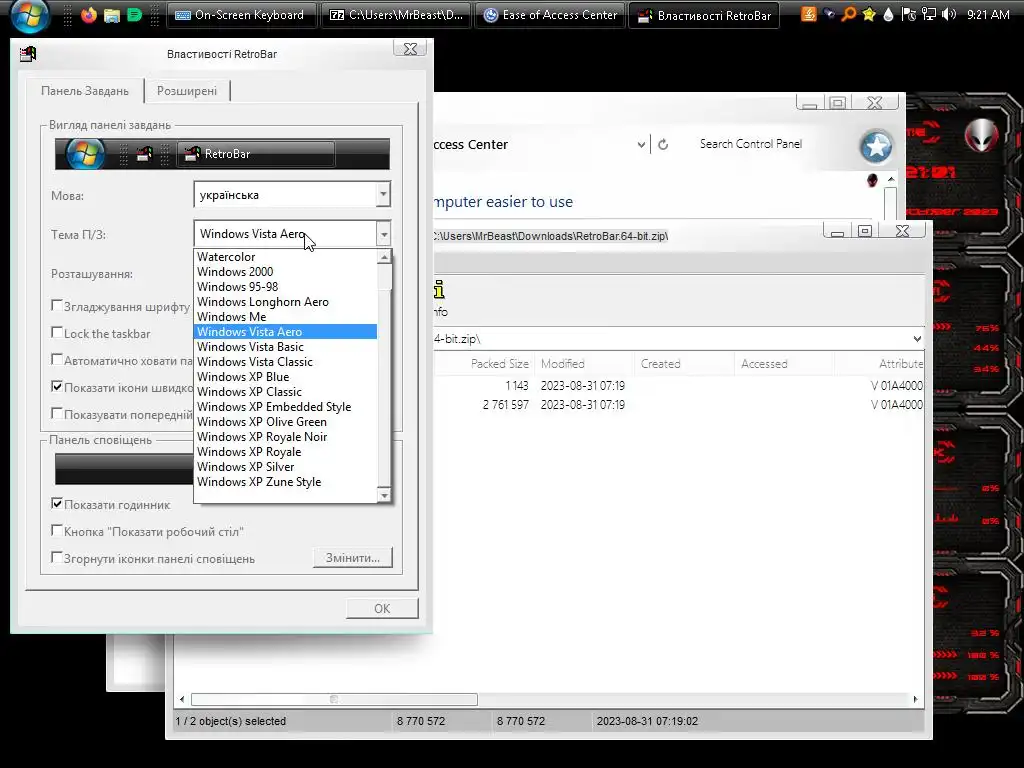Open the 7-Zip path dropdown arrow
This screenshot has width=1024, height=768.
tap(917, 339)
